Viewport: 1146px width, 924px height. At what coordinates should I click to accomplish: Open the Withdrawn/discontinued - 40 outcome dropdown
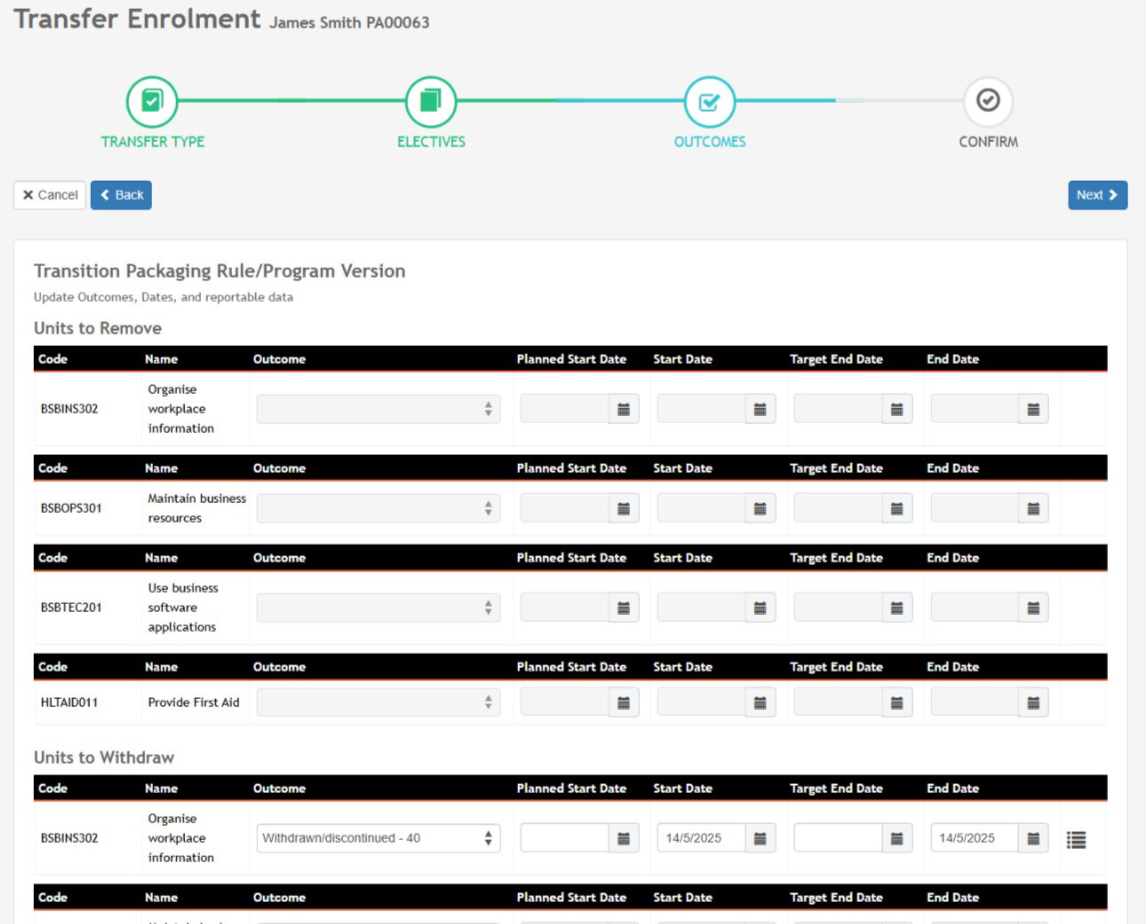point(379,838)
